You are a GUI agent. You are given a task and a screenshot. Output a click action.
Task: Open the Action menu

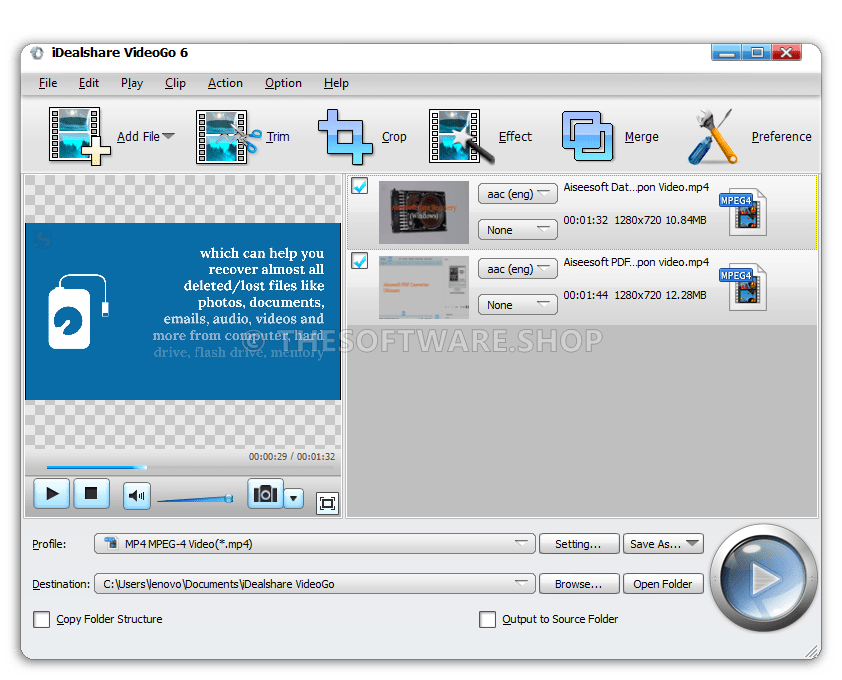(225, 83)
